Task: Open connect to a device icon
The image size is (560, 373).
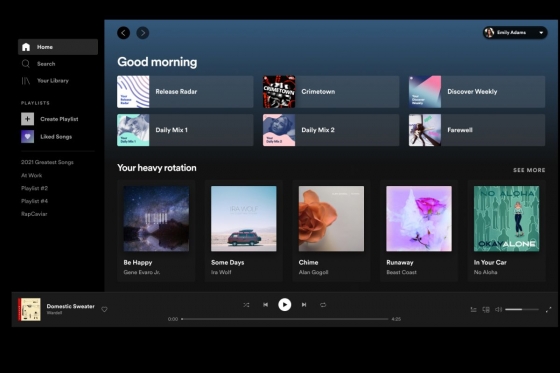Action: (486, 309)
